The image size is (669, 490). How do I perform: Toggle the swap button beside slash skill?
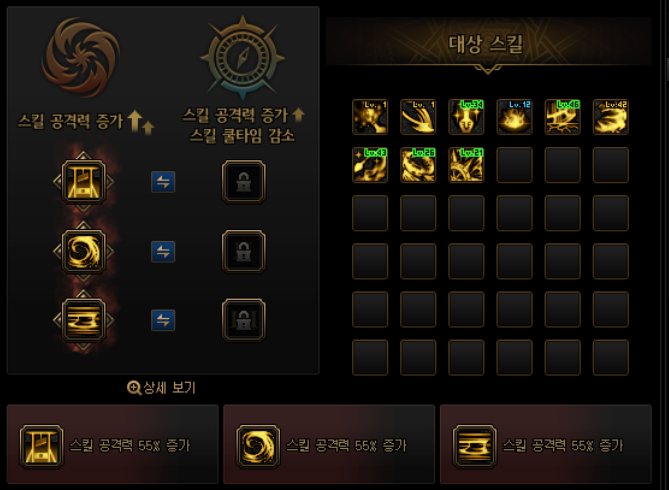point(163,320)
